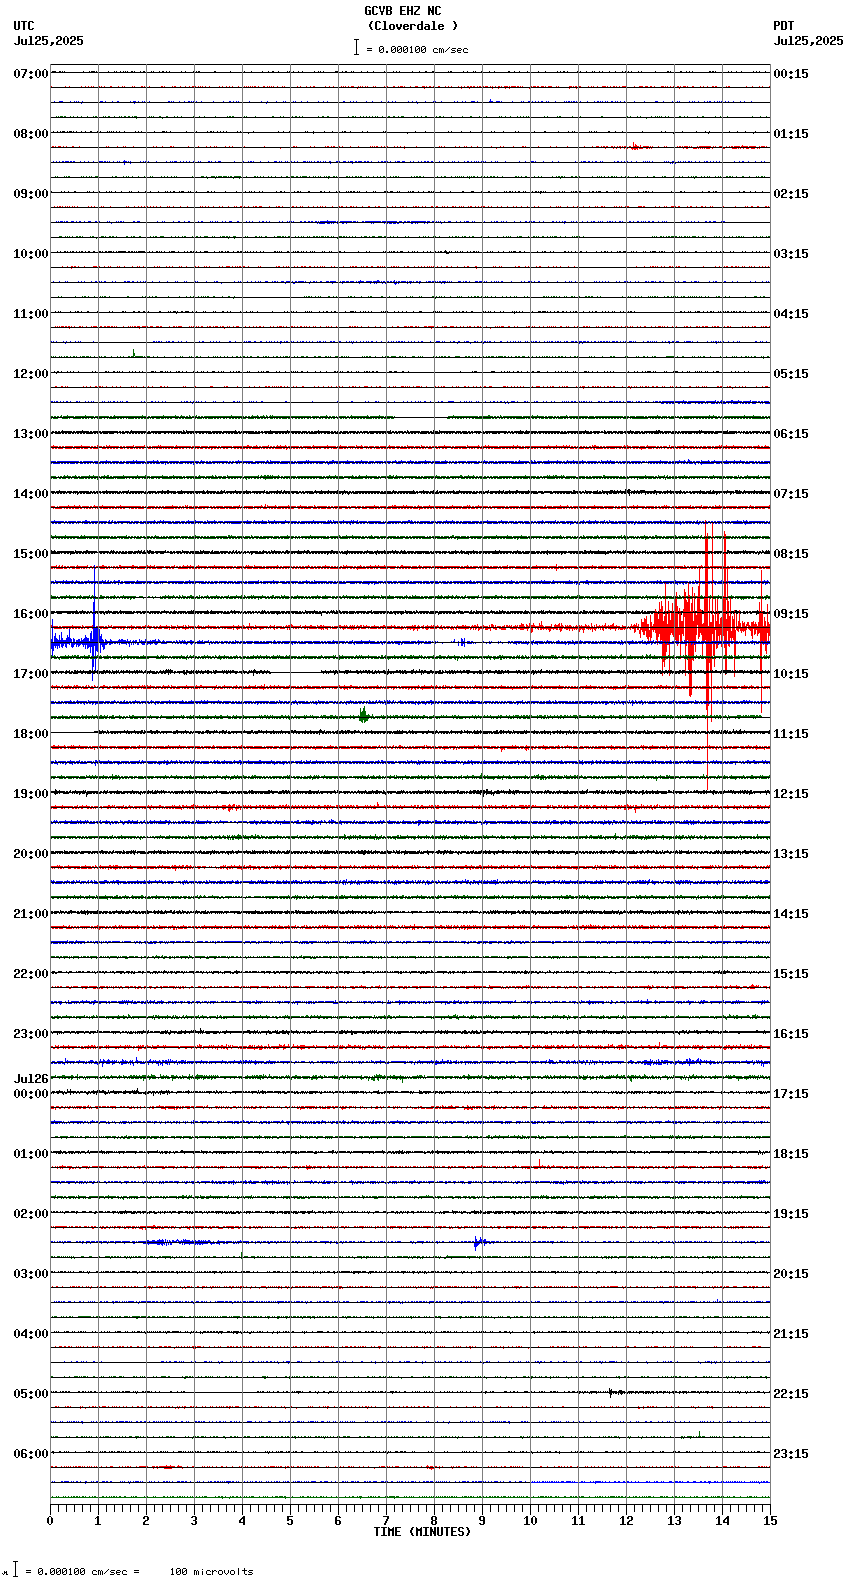Click the Jul25,2025 date under PDT
This screenshot has height=1584, width=850.
[x=808, y=41]
